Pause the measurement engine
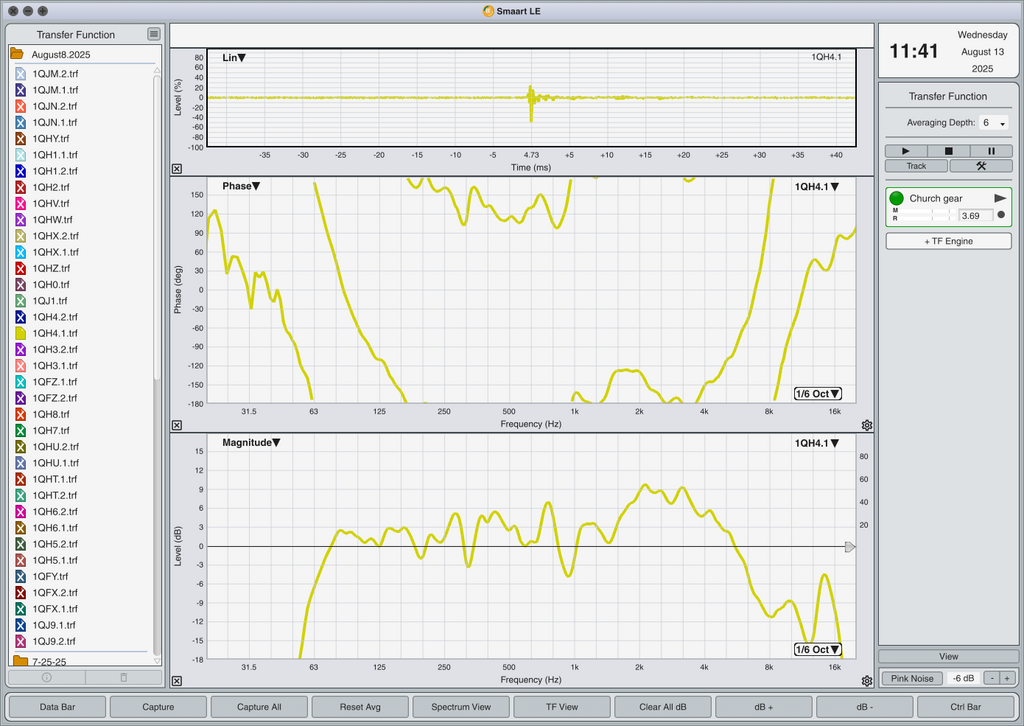This screenshot has width=1024, height=726. click(991, 151)
